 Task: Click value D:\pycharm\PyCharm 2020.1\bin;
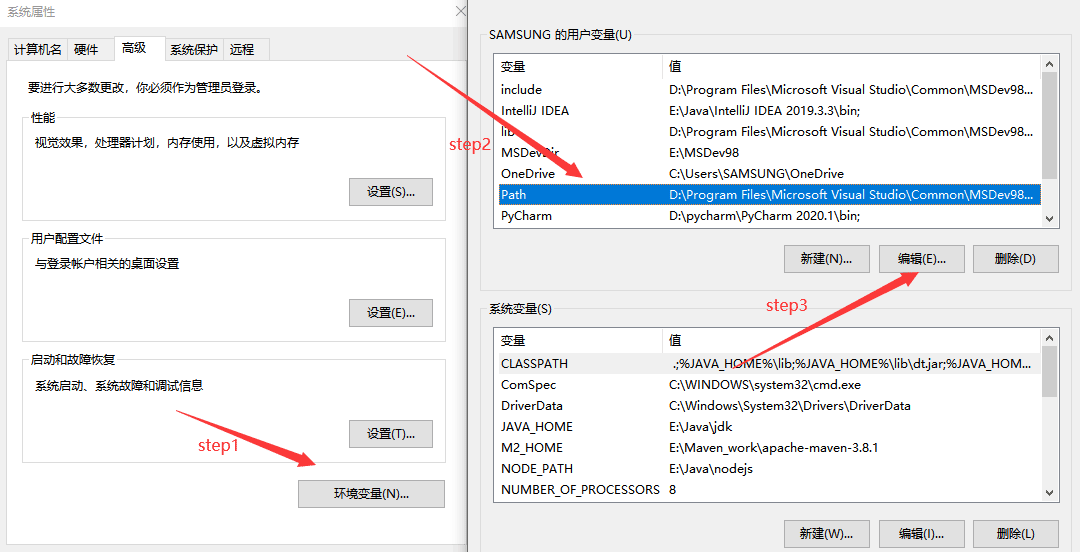765,216
